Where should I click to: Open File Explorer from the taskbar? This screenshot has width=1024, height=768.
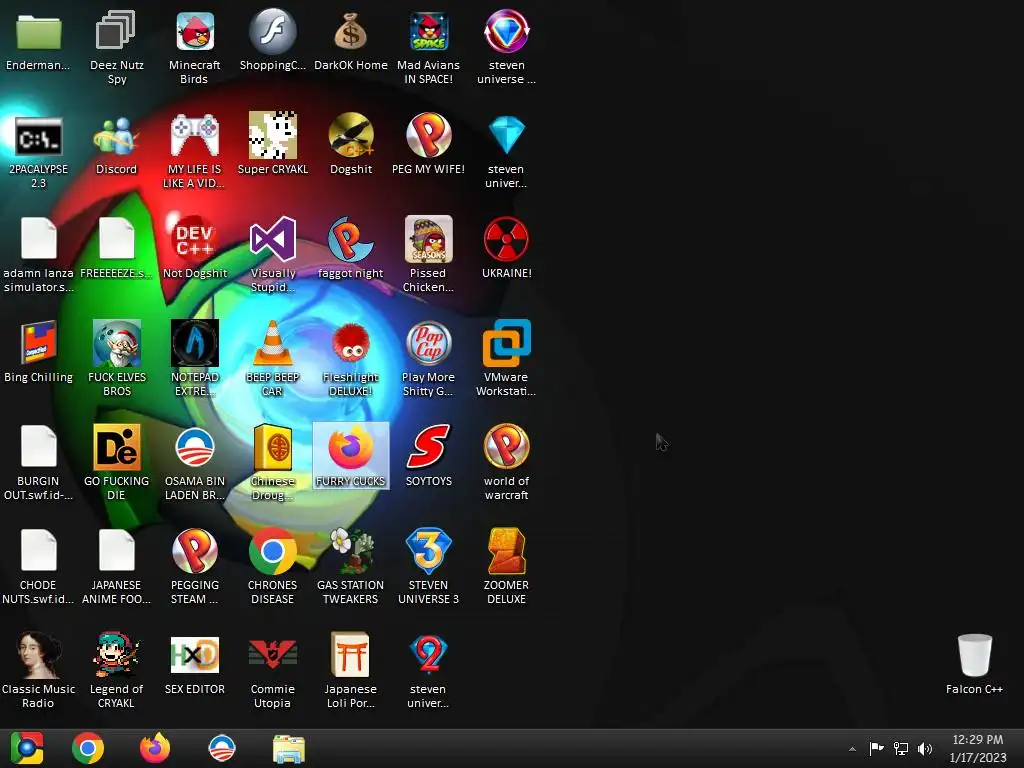[289, 749]
